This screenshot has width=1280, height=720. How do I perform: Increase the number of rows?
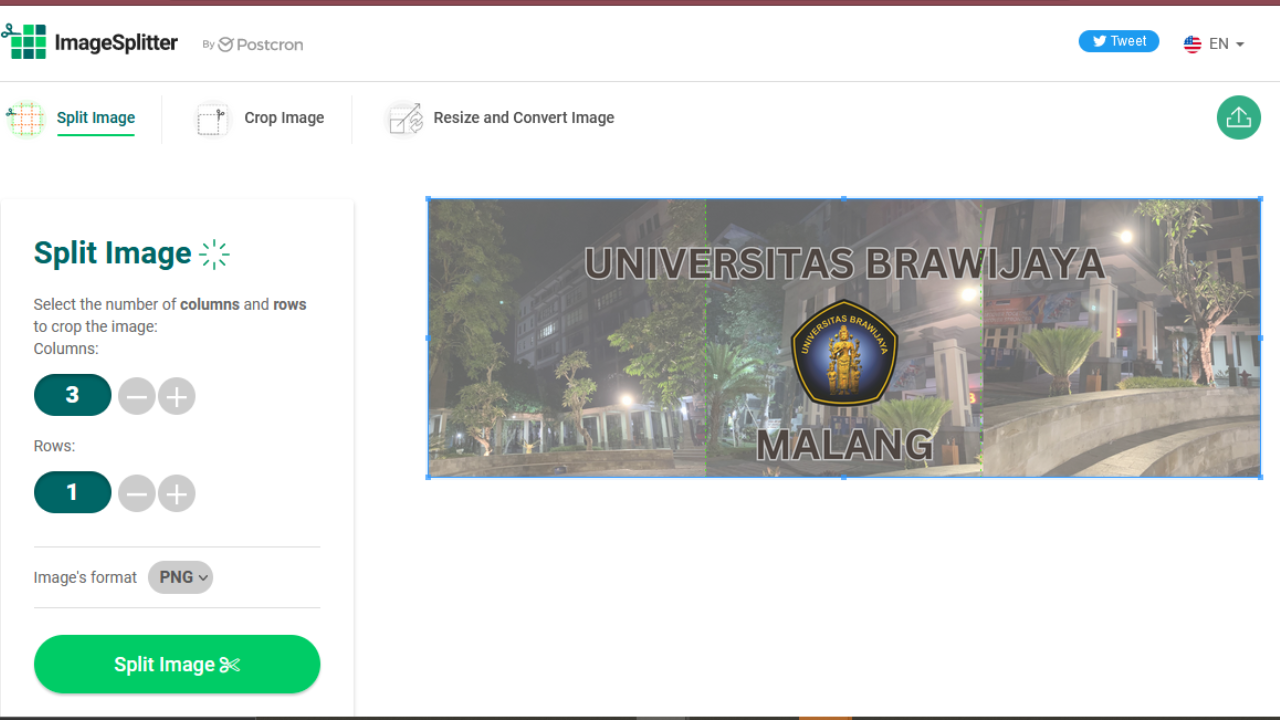[176, 493]
